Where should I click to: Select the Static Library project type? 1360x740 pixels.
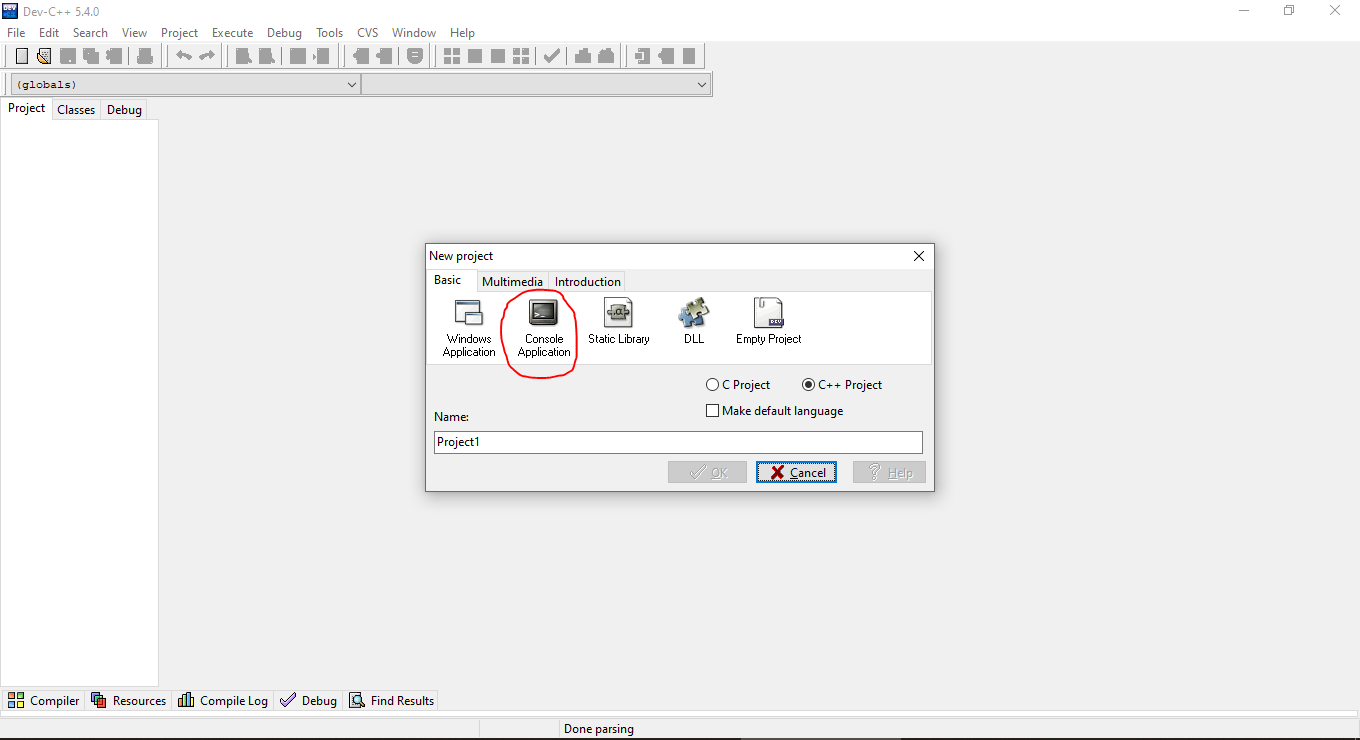(619, 322)
